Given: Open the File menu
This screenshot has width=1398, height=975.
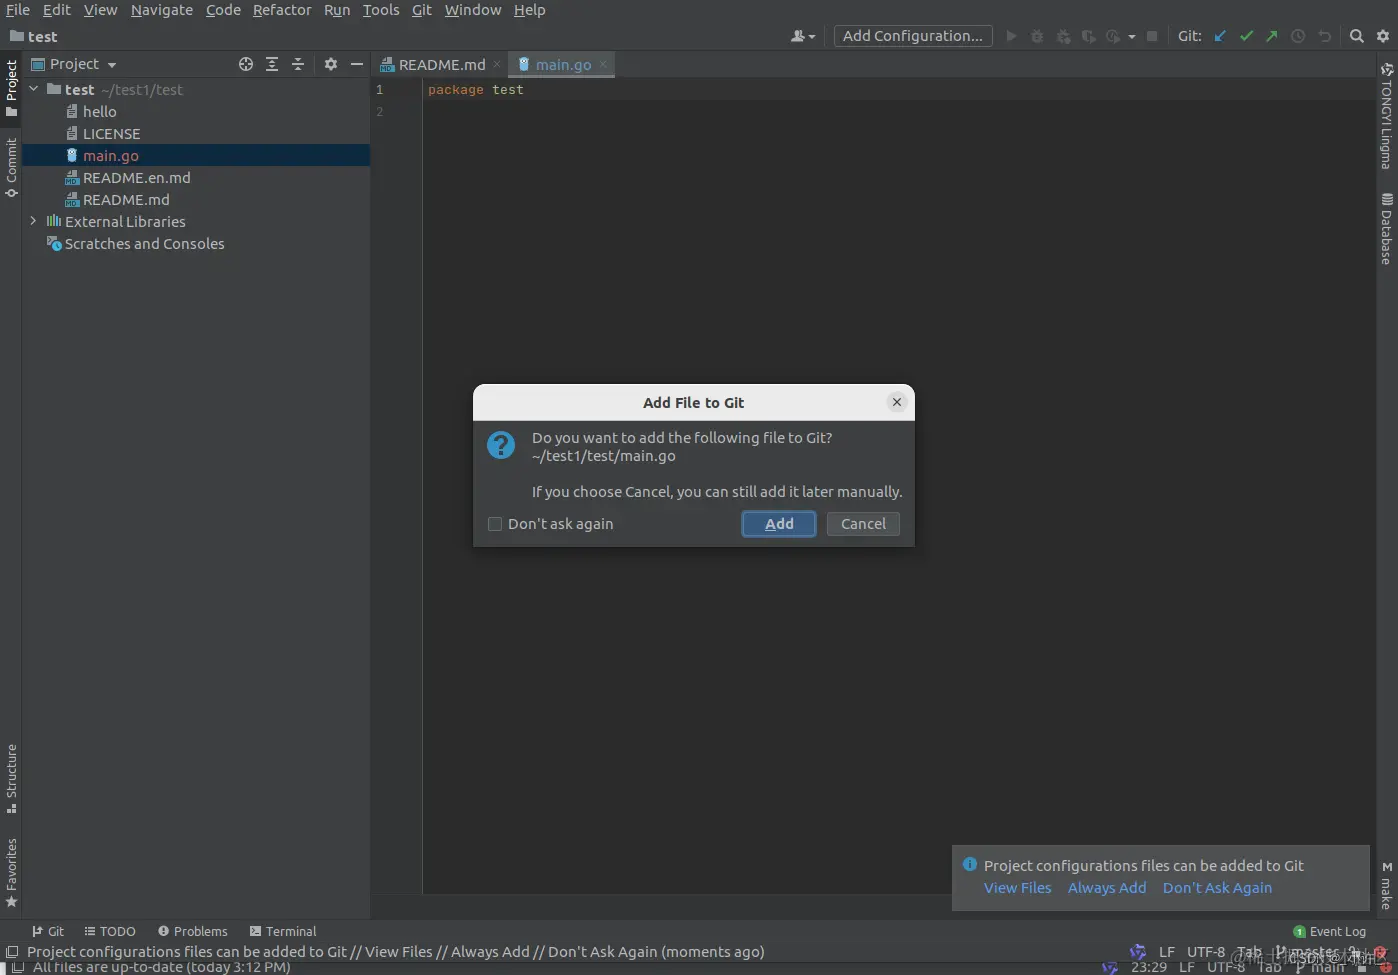Looking at the screenshot, I should 18,10.
